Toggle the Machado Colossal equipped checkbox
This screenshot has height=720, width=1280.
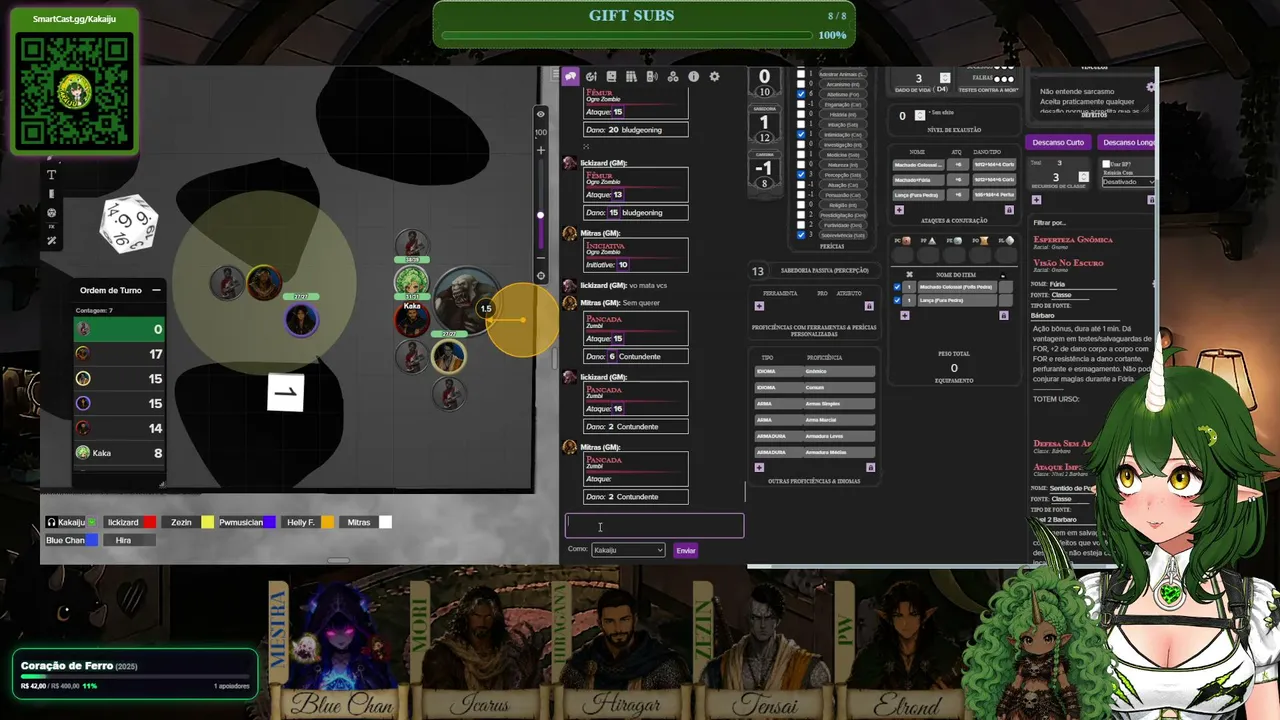(x=897, y=287)
